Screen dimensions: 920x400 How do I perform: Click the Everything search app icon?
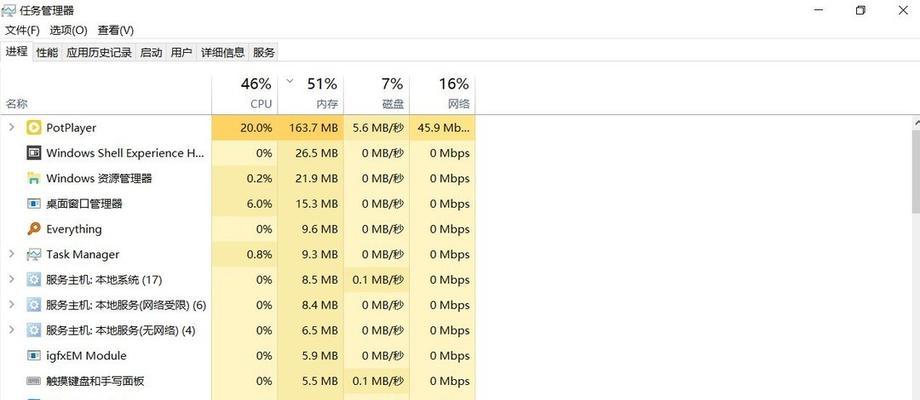pos(33,229)
